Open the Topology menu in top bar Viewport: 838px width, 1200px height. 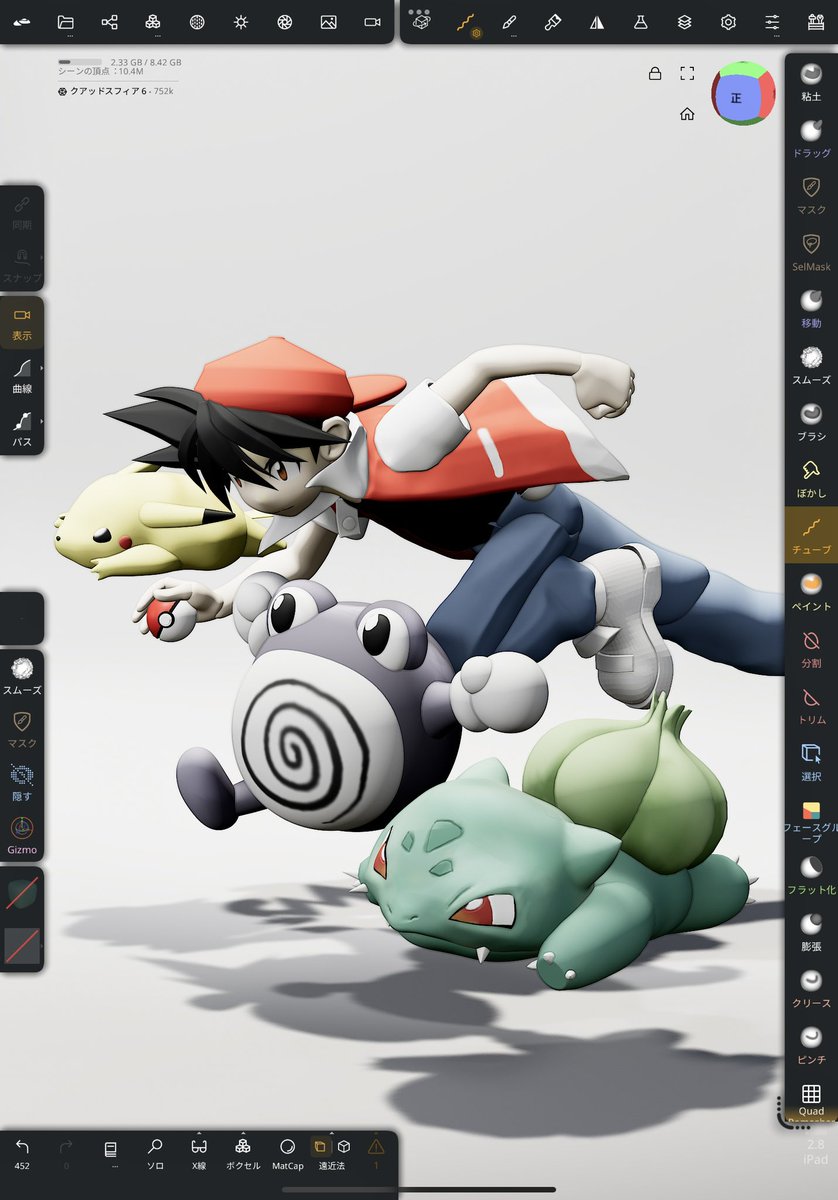click(153, 22)
